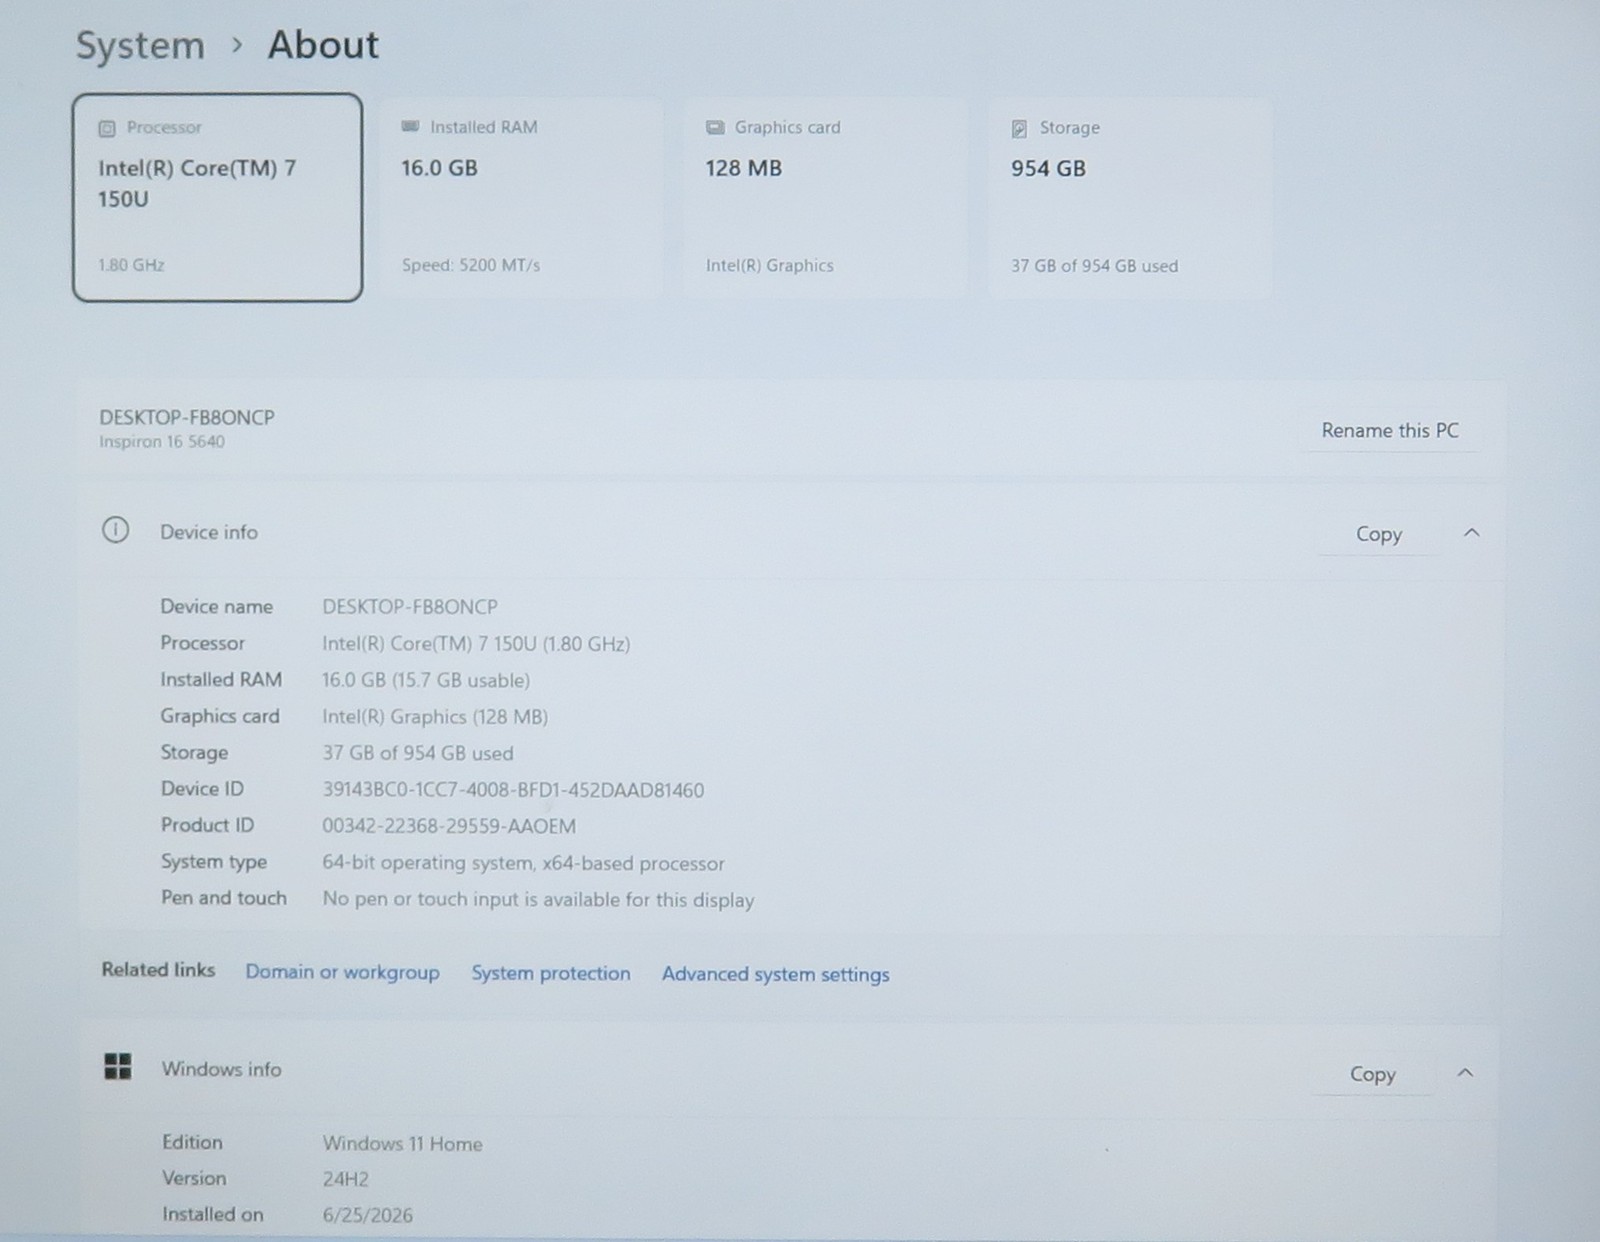
Task: Copy the Device info details
Action: coord(1378,534)
